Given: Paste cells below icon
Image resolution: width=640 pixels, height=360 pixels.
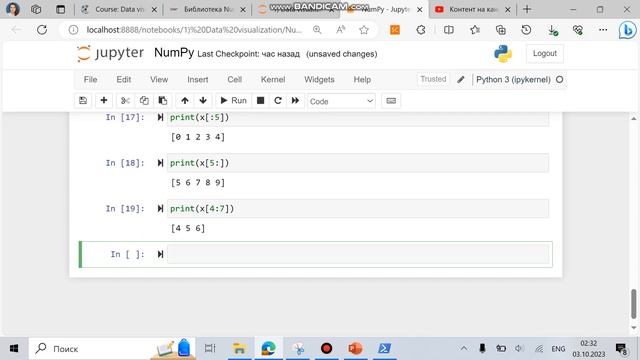Looking at the screenshot, I should point(162,100).
